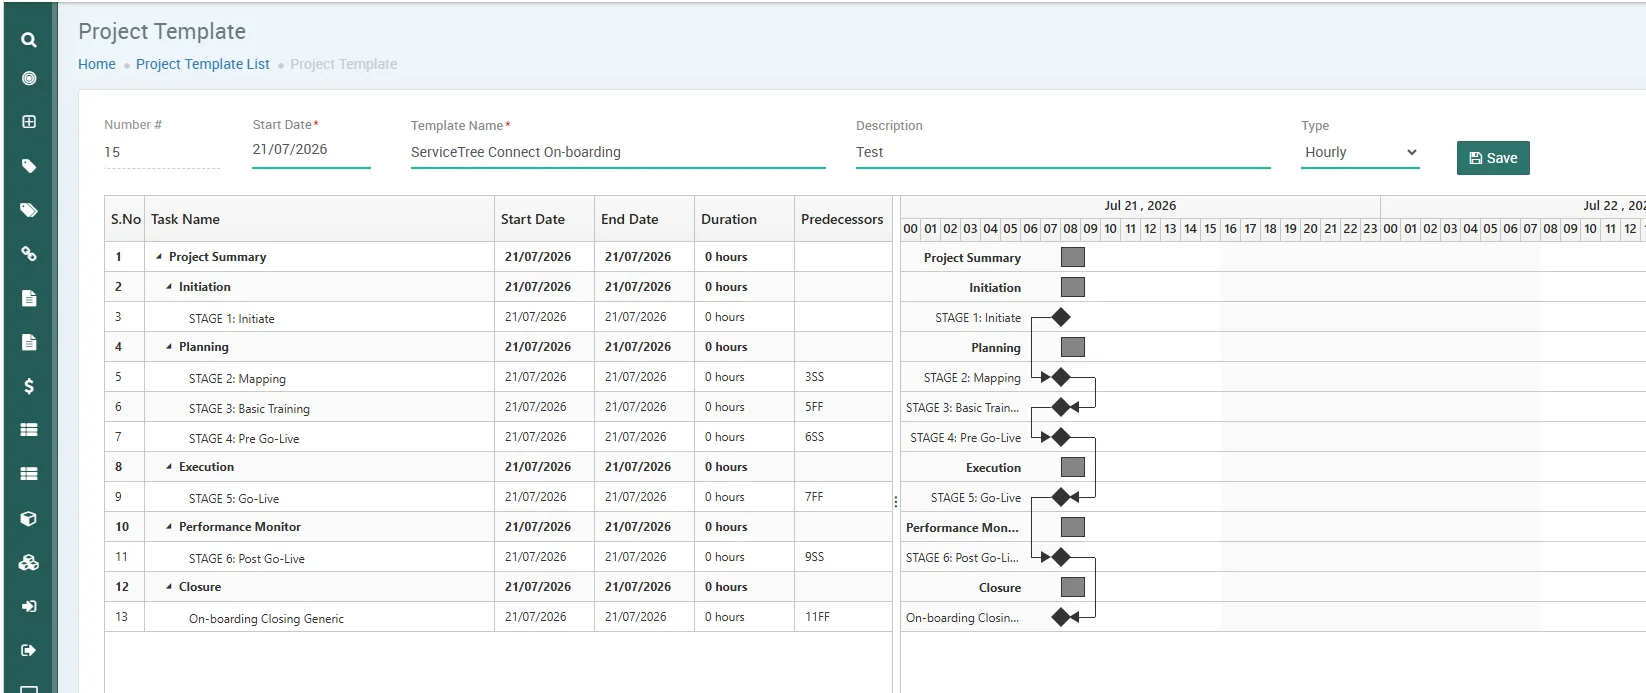
Task: Click the chain link sidebar icon
Action: coord(29,254)
